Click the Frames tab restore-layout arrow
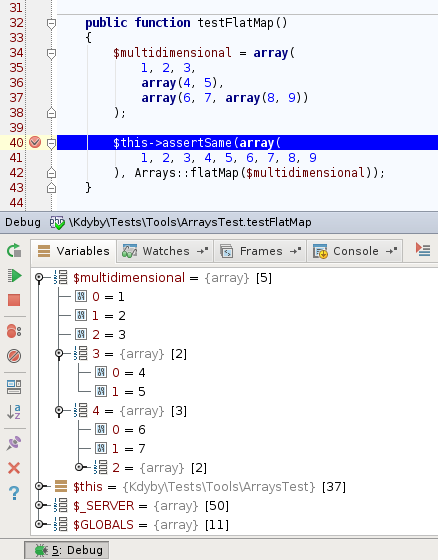Screen dimensions: 438x560 coord(295,251)
